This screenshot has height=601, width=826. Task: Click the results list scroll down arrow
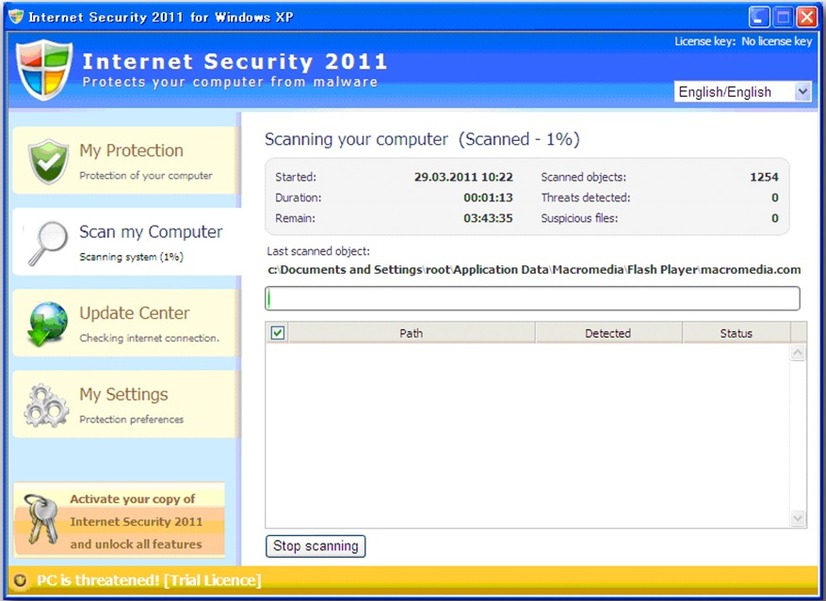pyautogui.click(x=798, y=518)
